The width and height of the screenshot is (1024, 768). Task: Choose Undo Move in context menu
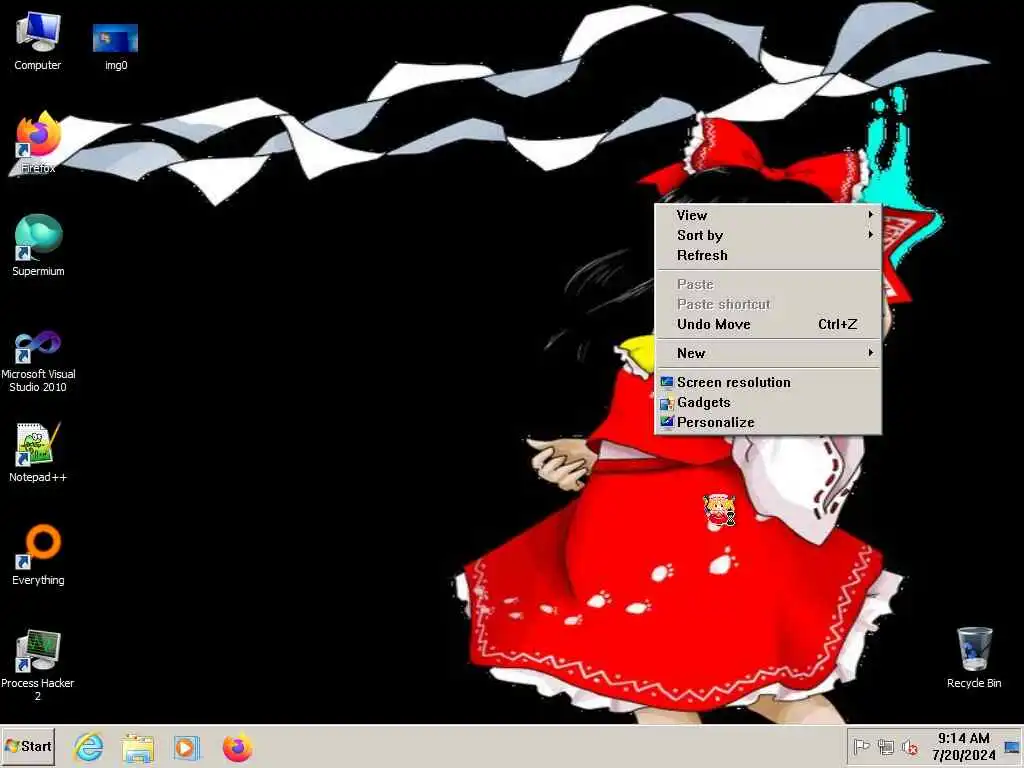pyautogui.click(x=768, y=324)
